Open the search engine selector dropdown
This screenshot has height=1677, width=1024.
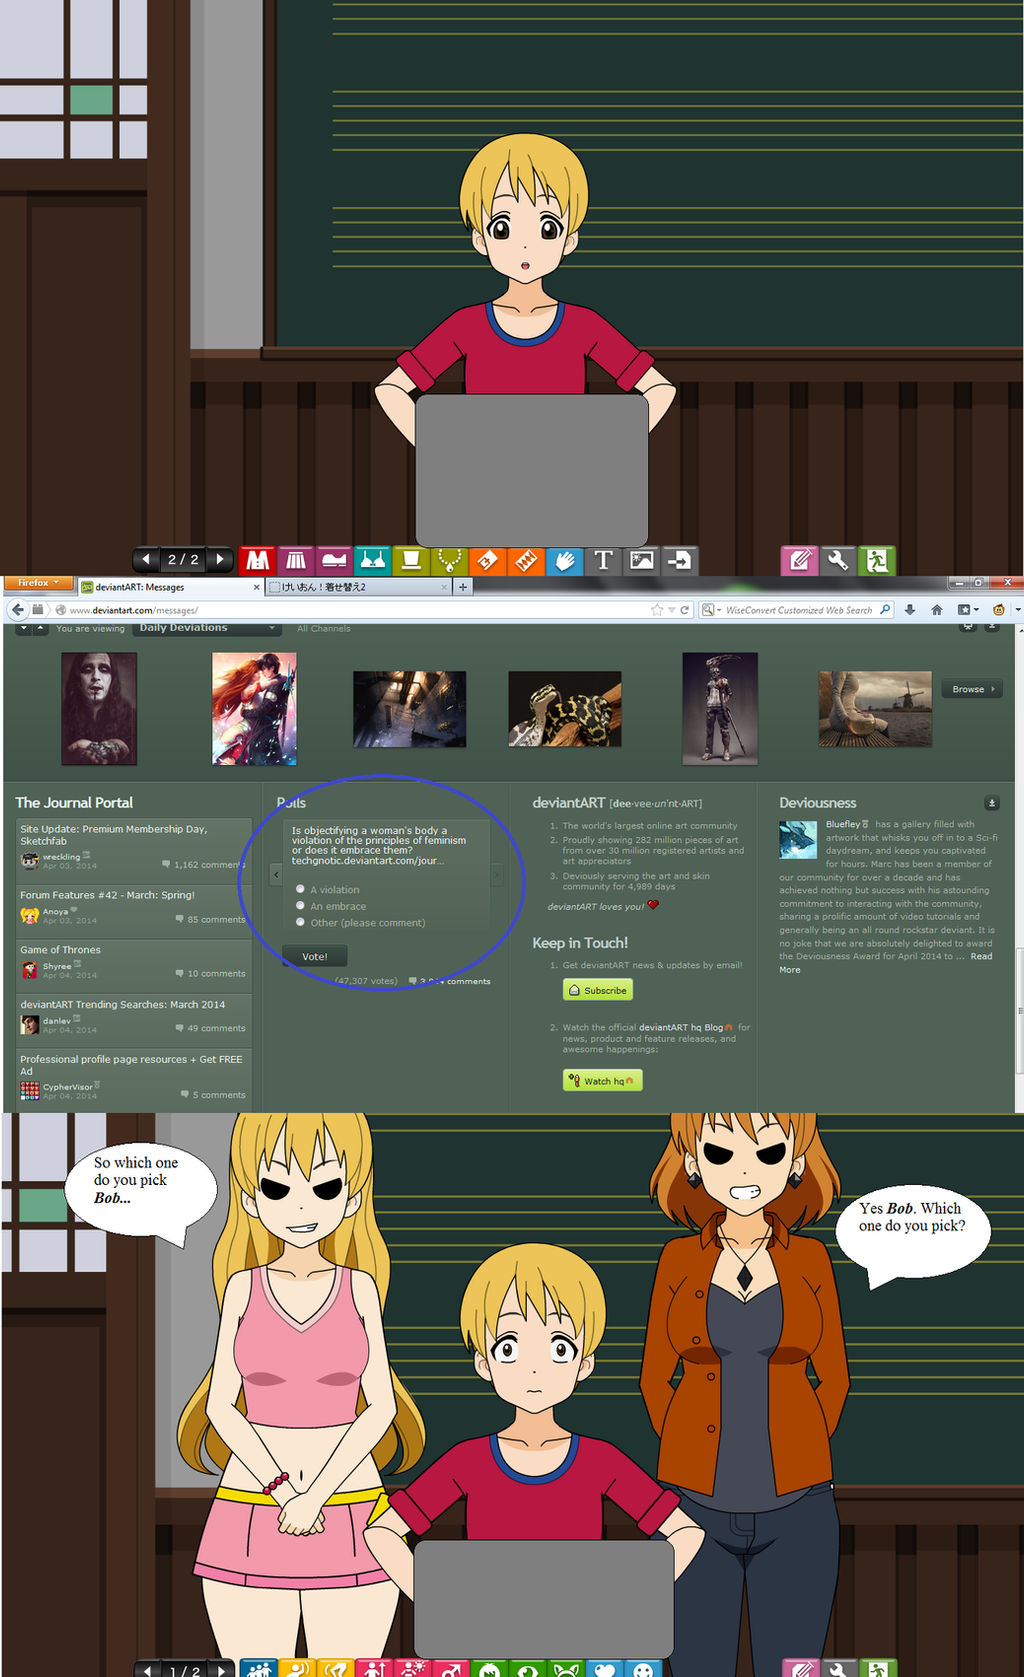711,609
